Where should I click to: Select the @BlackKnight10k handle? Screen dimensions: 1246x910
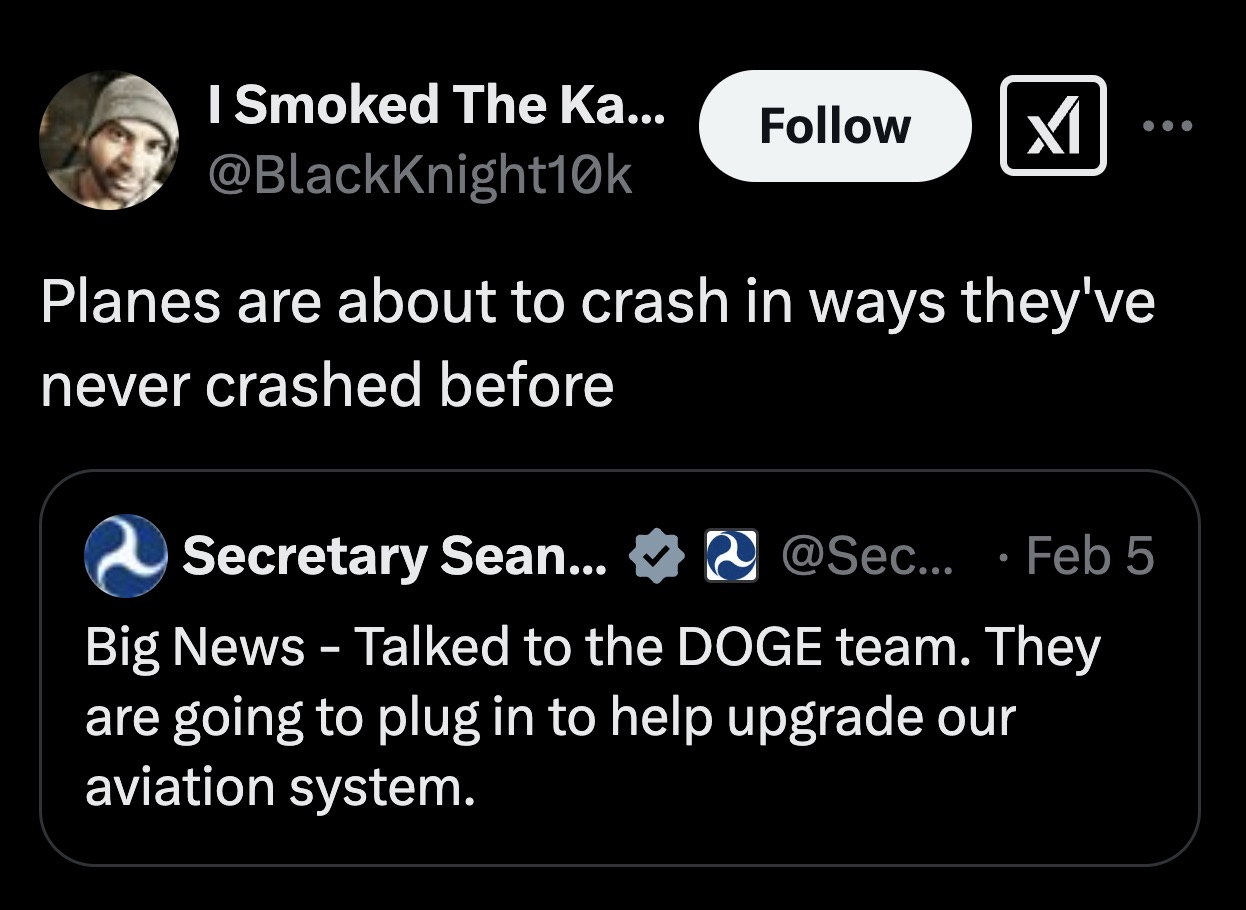coord(420,174)
